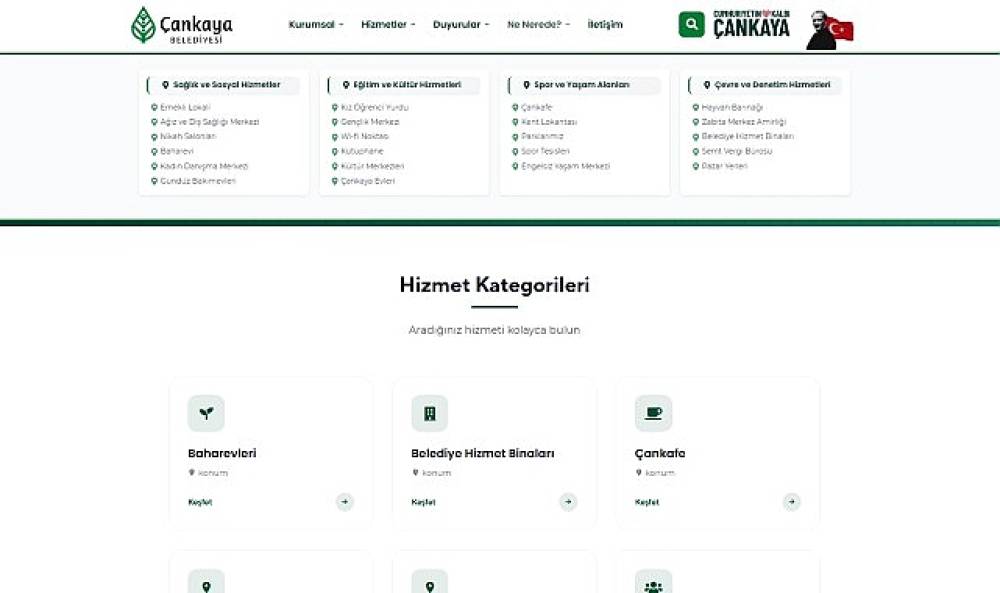The height and width of the screenshot is (593, 1000).
Task: Expand the Duyurular dropdown
Action: [x=461, y=25]
